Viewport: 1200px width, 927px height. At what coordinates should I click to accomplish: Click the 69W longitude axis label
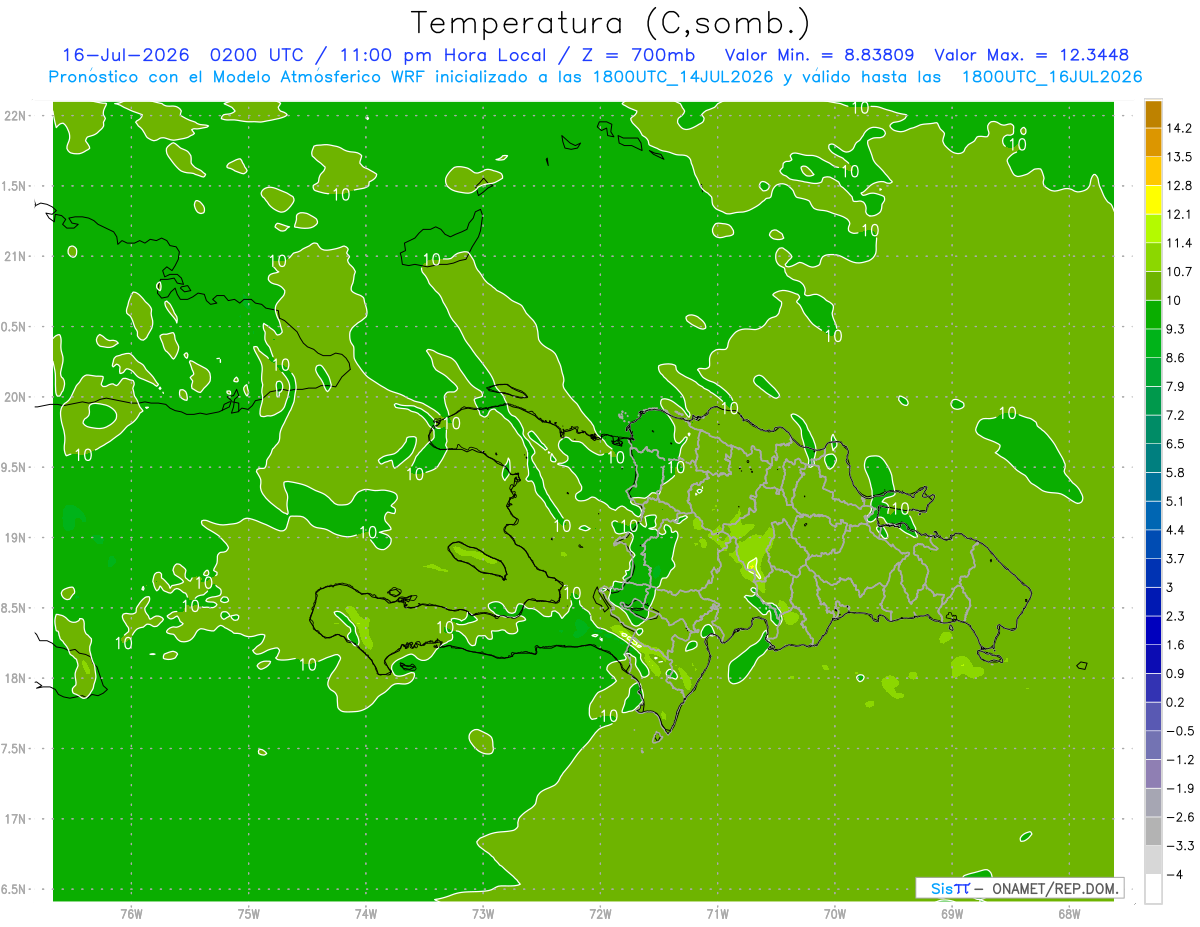coord(951,913)
